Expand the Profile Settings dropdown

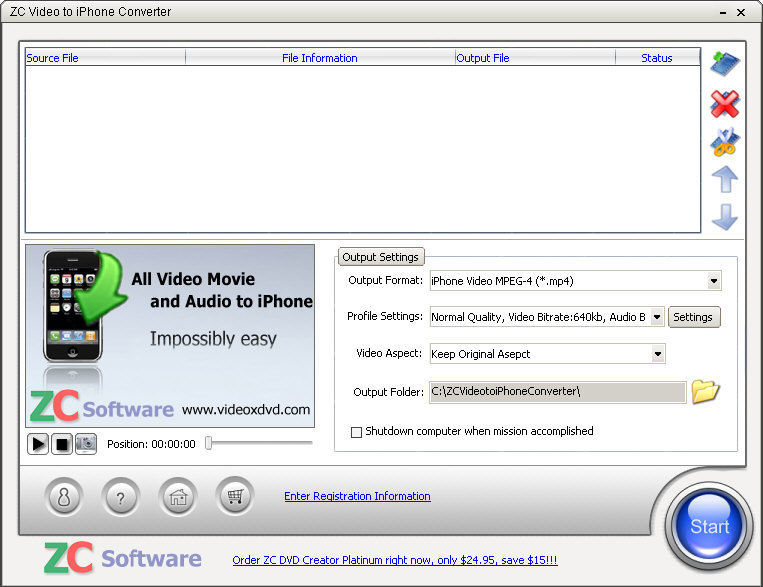[x=656, y=317]
